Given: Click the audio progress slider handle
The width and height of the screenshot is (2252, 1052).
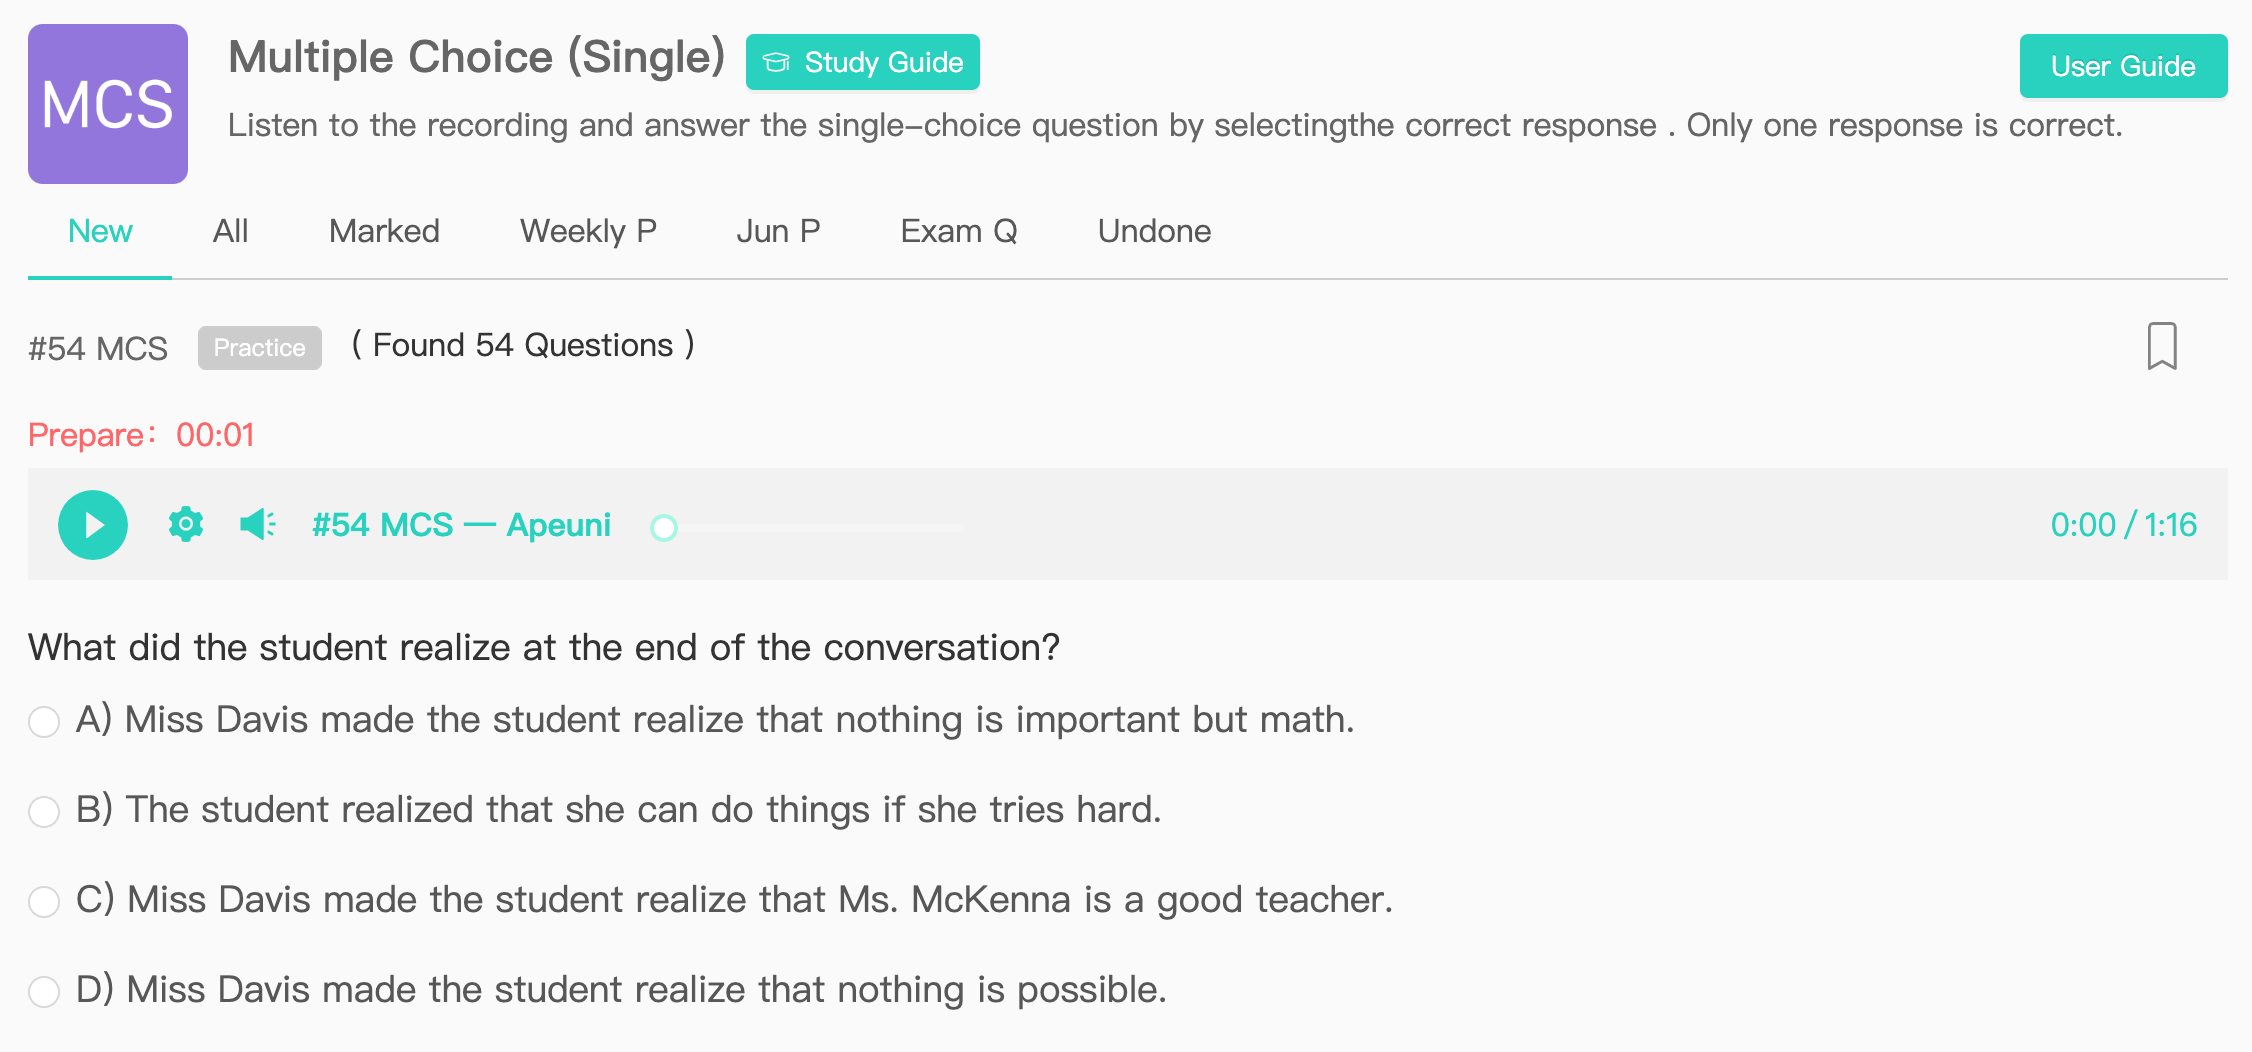Looking at the screenshot, I should 664,527.
